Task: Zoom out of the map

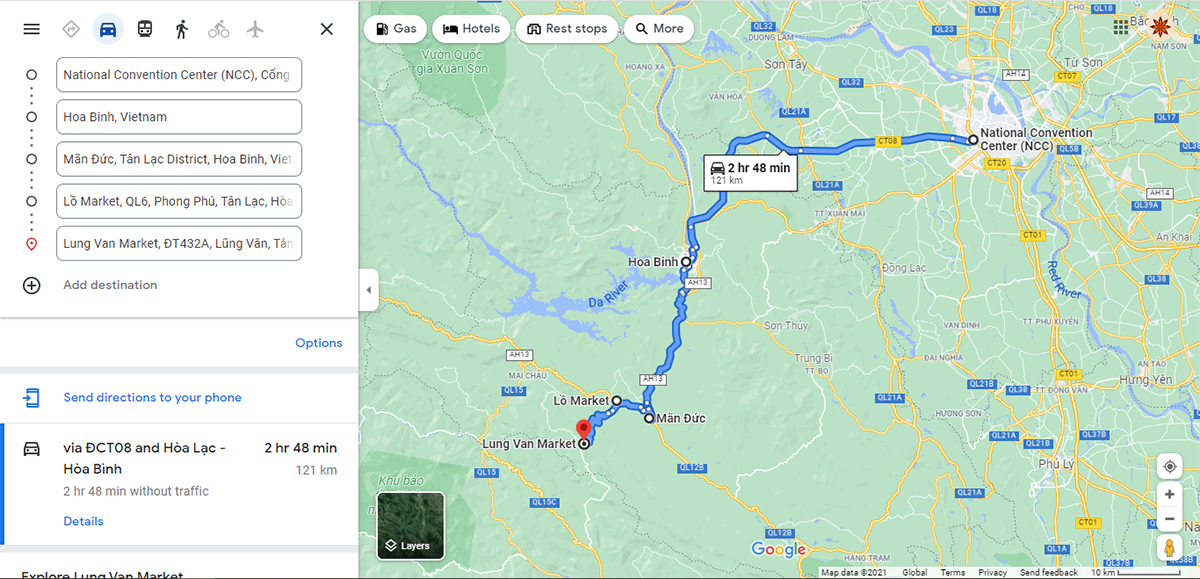Action: [1169, 519]
